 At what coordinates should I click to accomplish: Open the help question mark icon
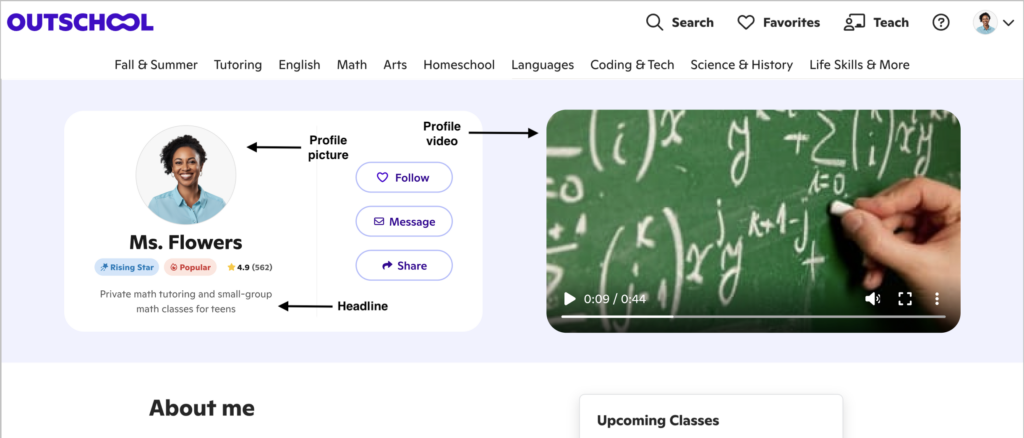[x=941, y=22]
